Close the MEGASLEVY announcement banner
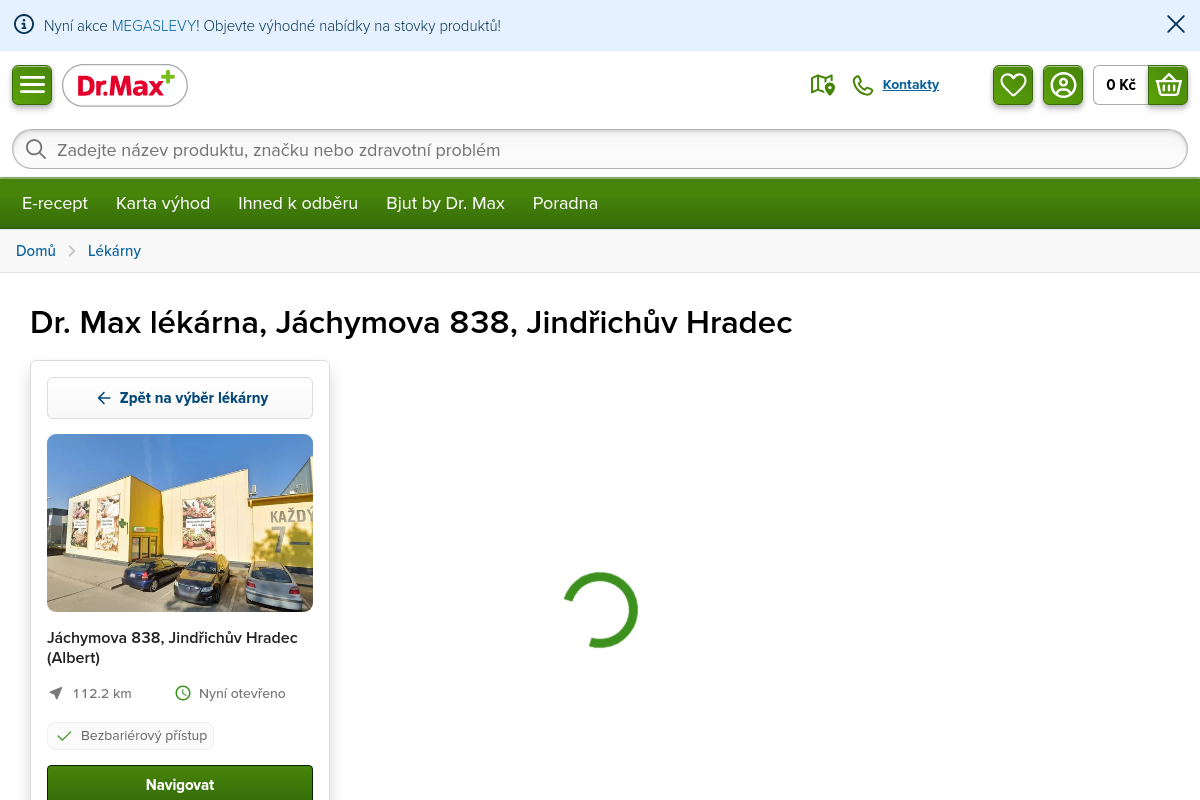The height and width of the screenshot is (800, 1200). (1176, 25)
